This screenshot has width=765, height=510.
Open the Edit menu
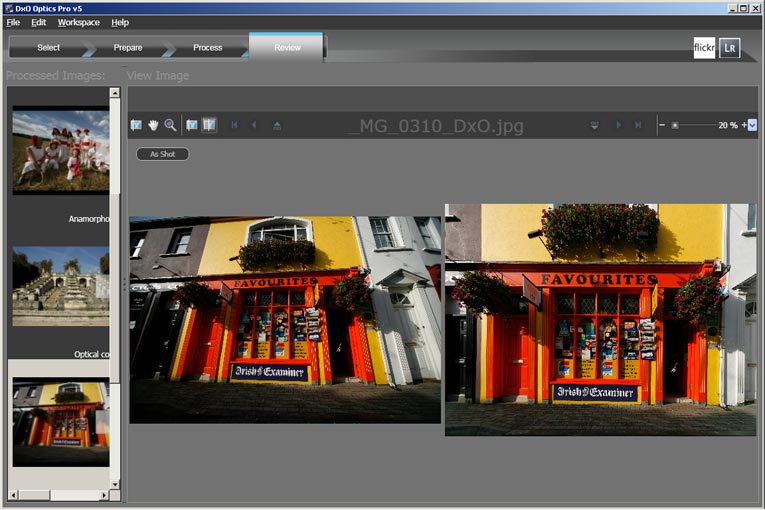coord(39,22)
